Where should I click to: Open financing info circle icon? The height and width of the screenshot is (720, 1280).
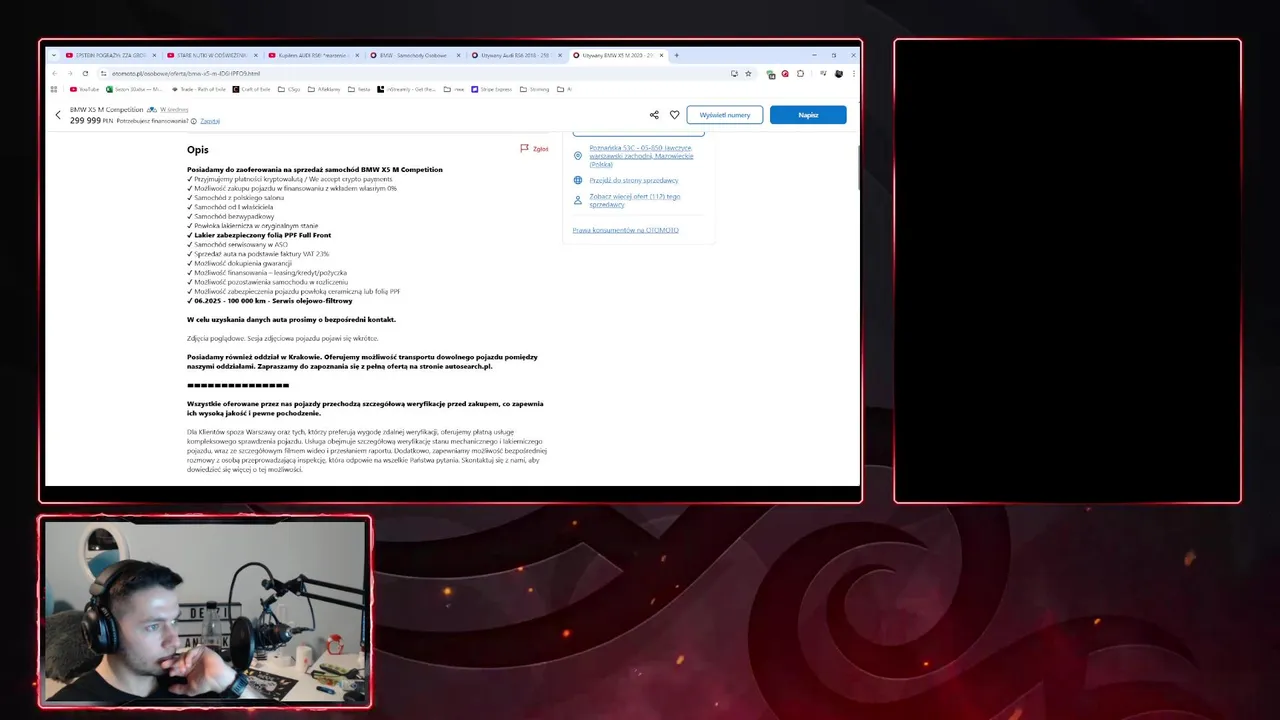(x=194, y=121)
